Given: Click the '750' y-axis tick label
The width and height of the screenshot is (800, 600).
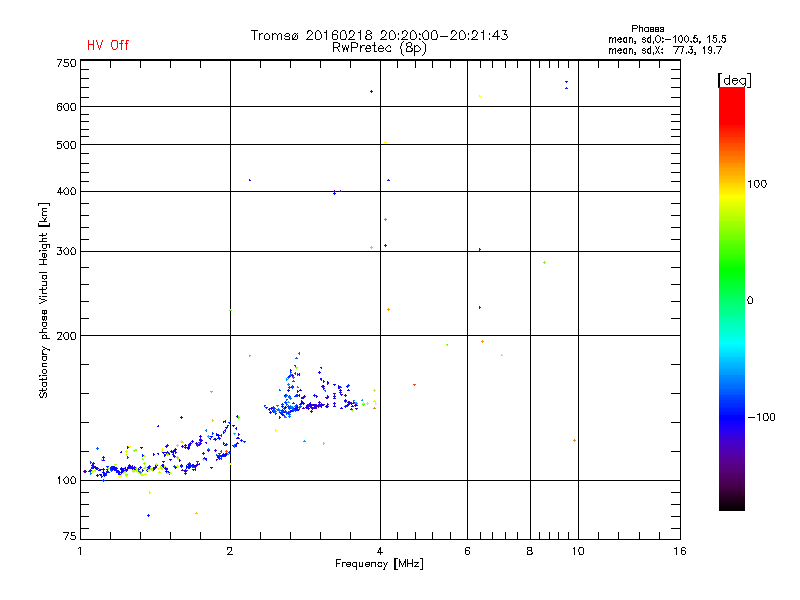Looking at the screenshot, I should pos(66,63).
